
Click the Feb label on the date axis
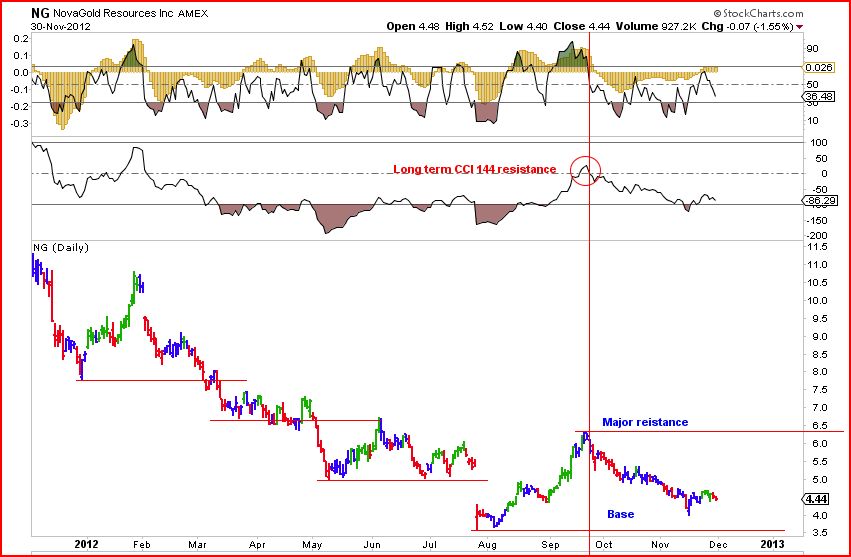pos(142,544)
